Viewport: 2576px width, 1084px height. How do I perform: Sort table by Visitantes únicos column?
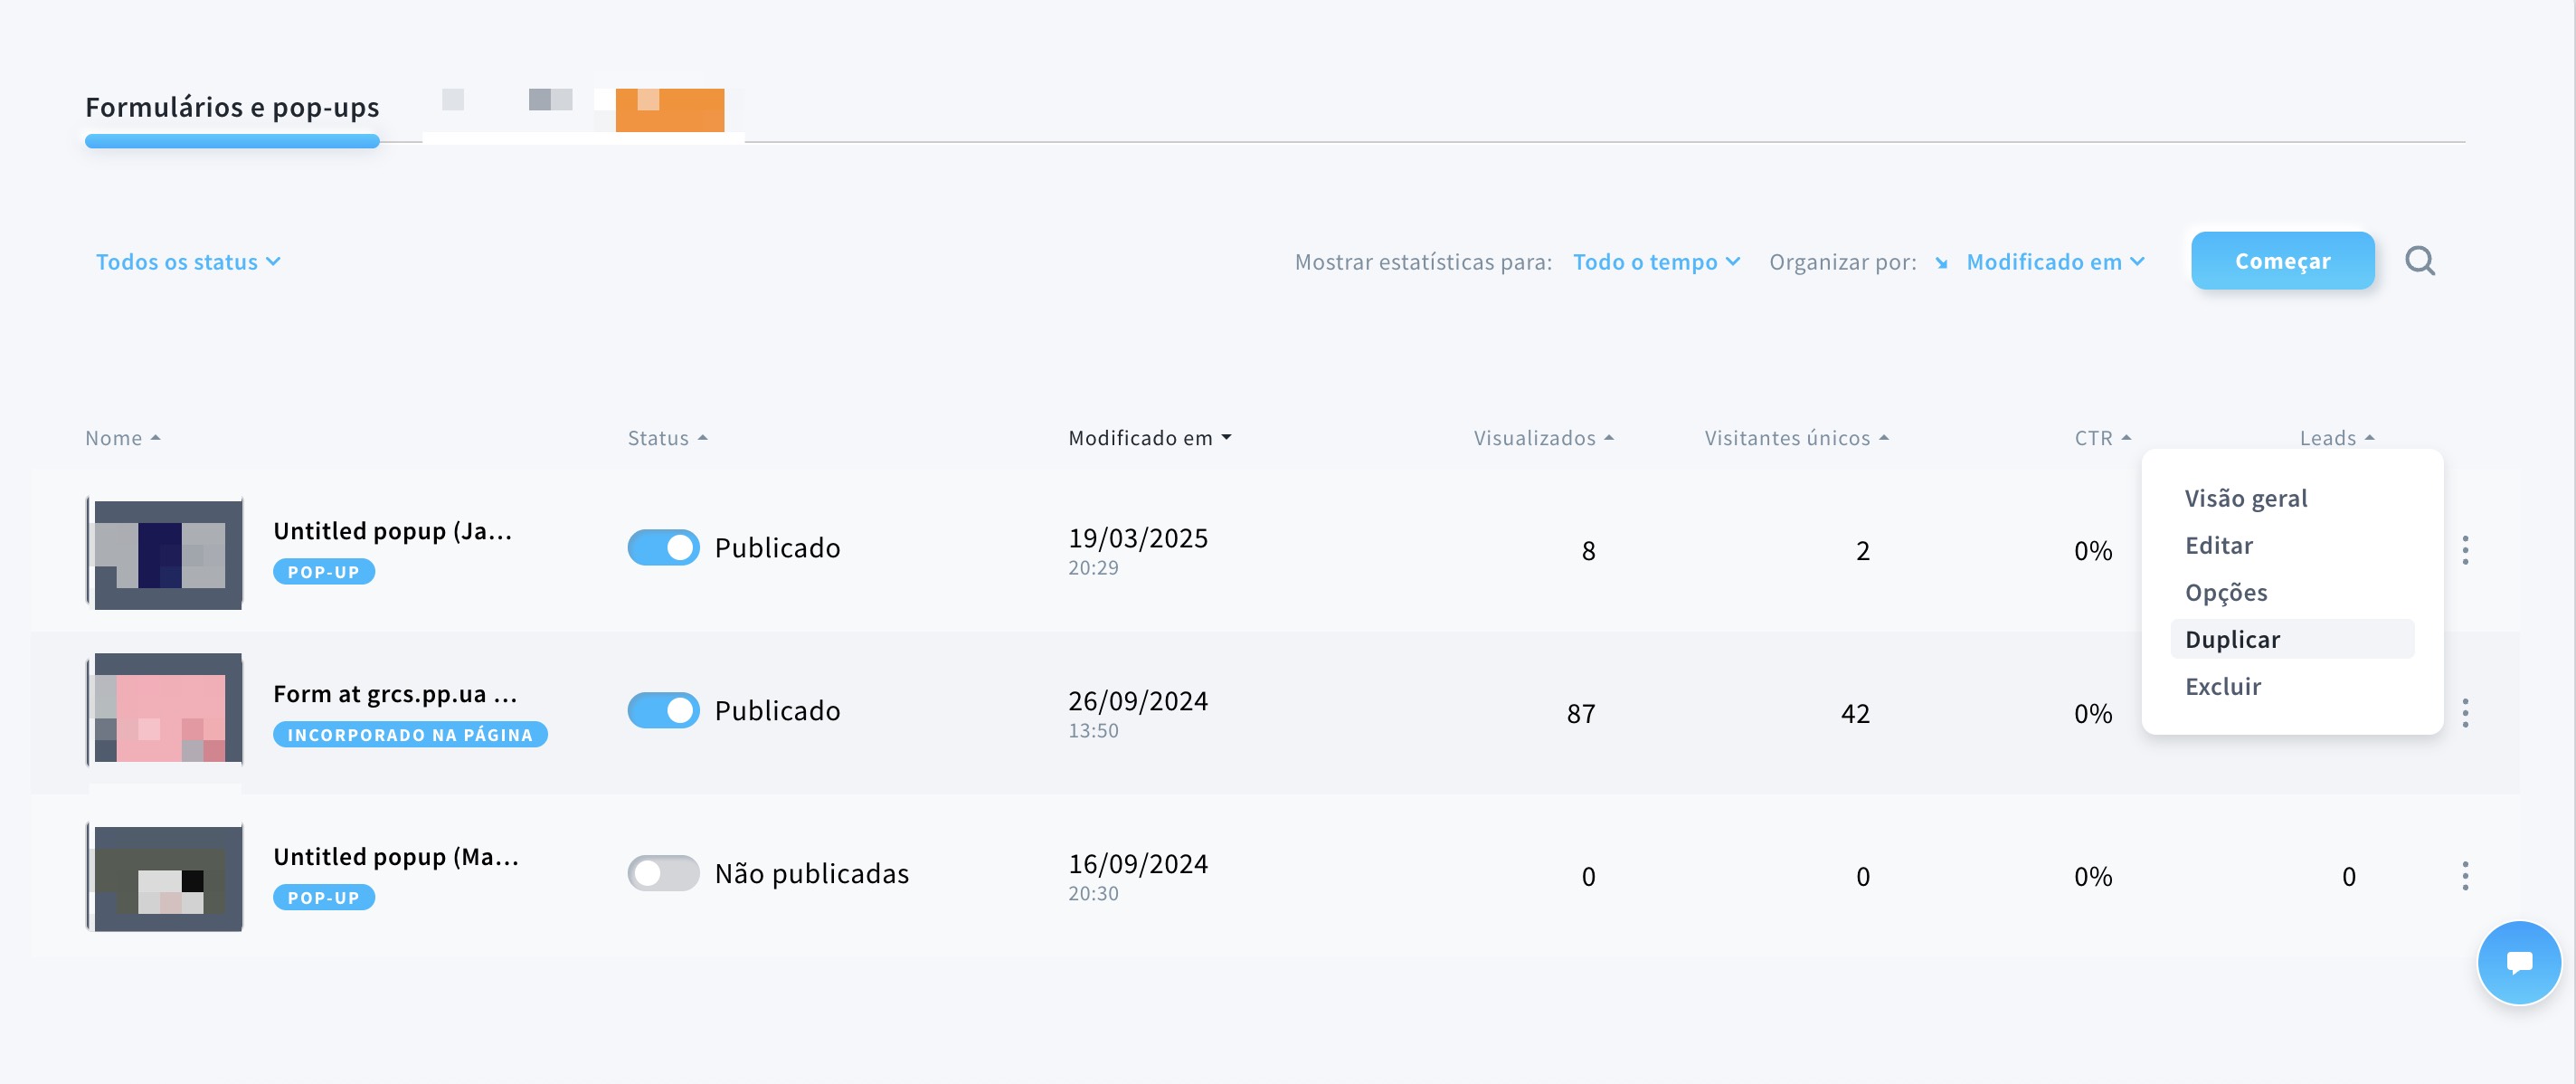point(1797,438)
